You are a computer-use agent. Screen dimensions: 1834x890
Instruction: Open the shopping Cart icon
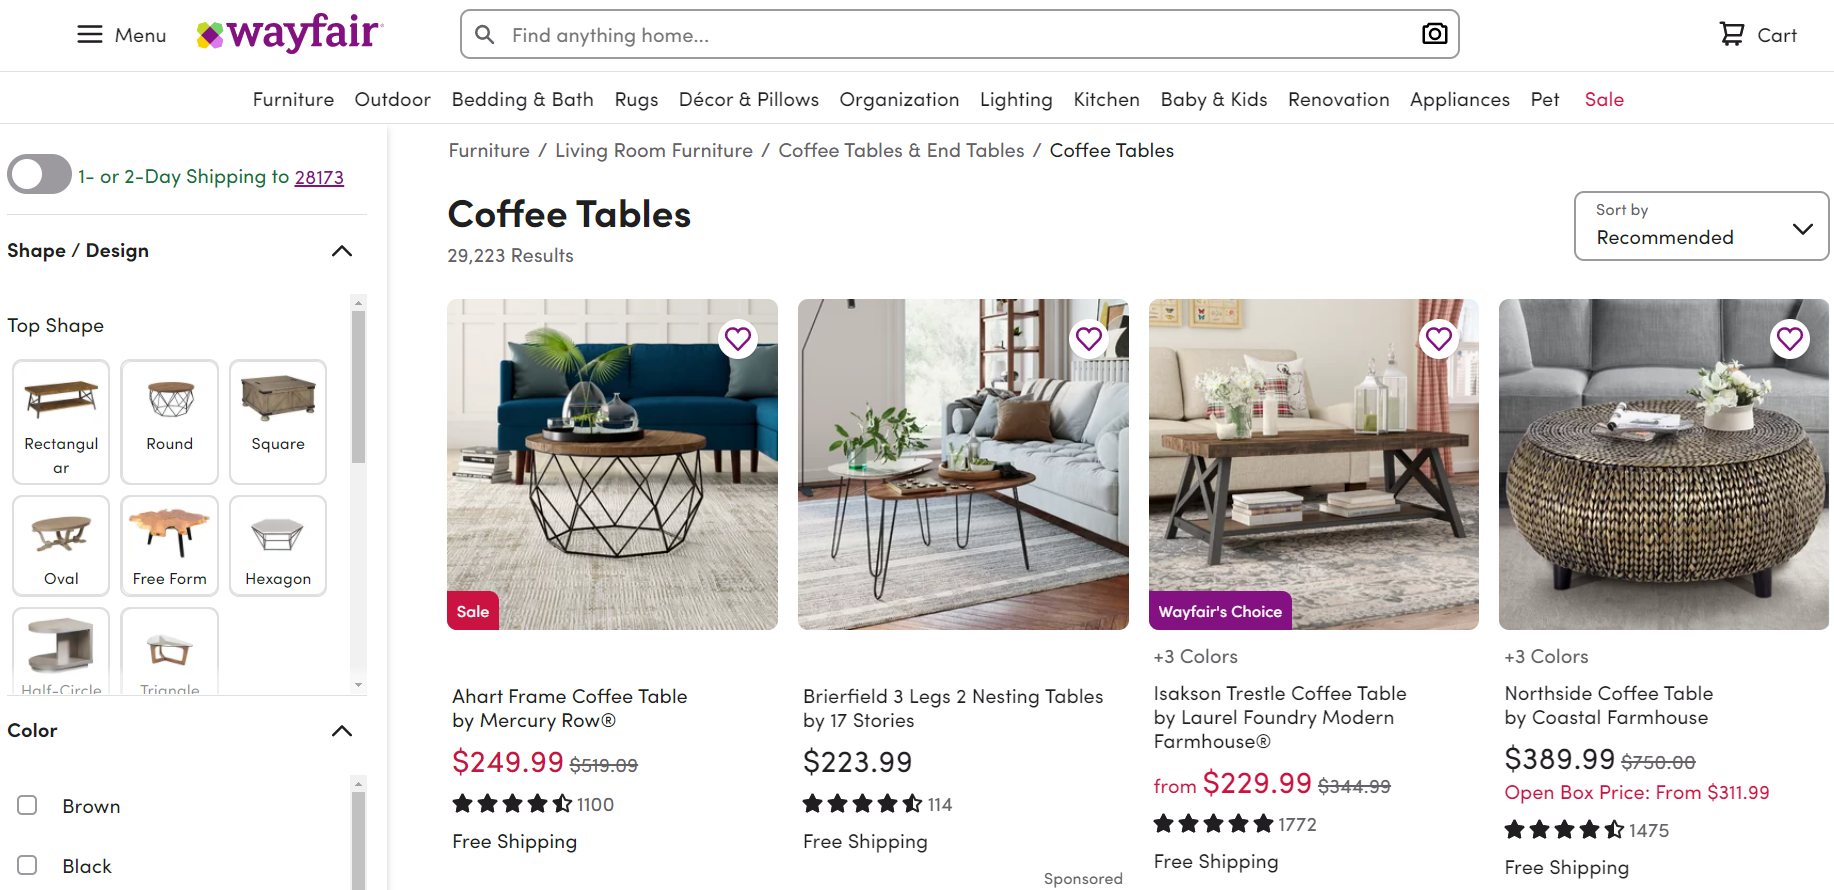click(1731, 34)
